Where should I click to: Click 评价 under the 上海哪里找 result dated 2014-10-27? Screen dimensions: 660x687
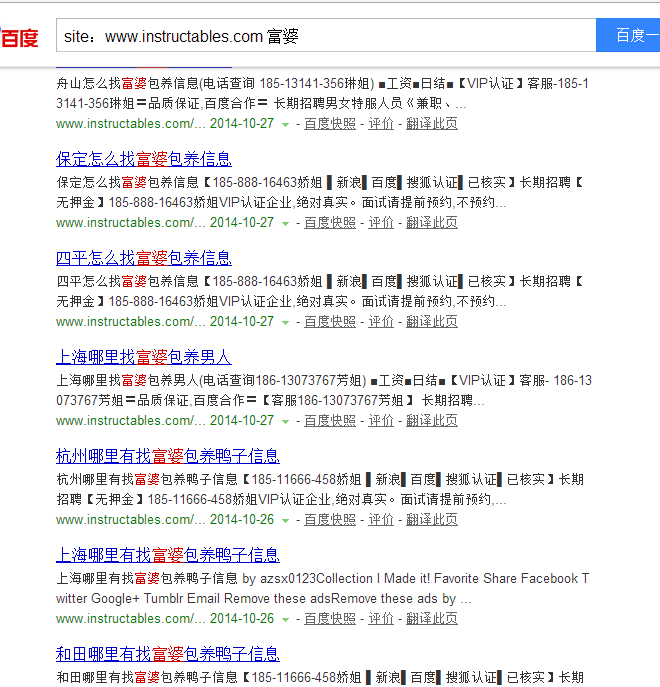pos(381,421)
